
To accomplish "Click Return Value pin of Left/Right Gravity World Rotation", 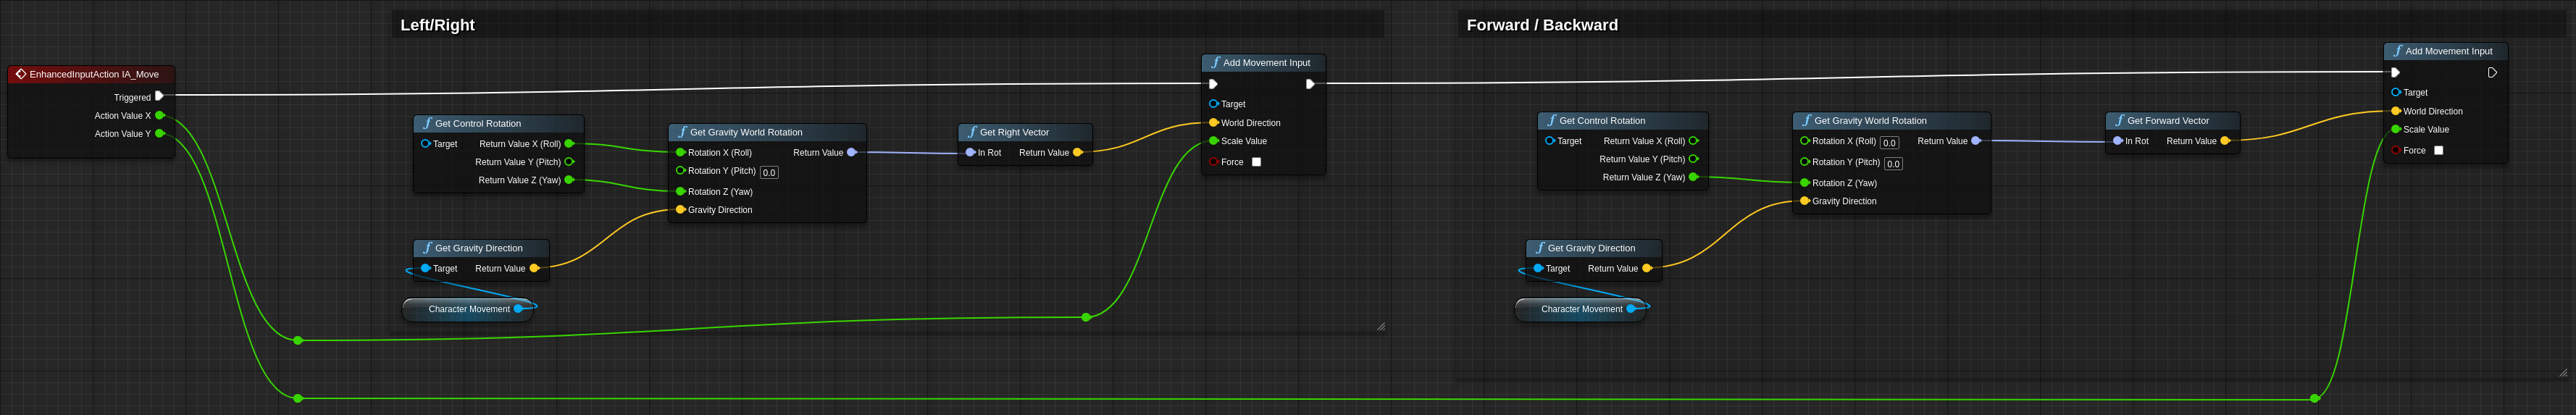I will [x=852, y=152].
